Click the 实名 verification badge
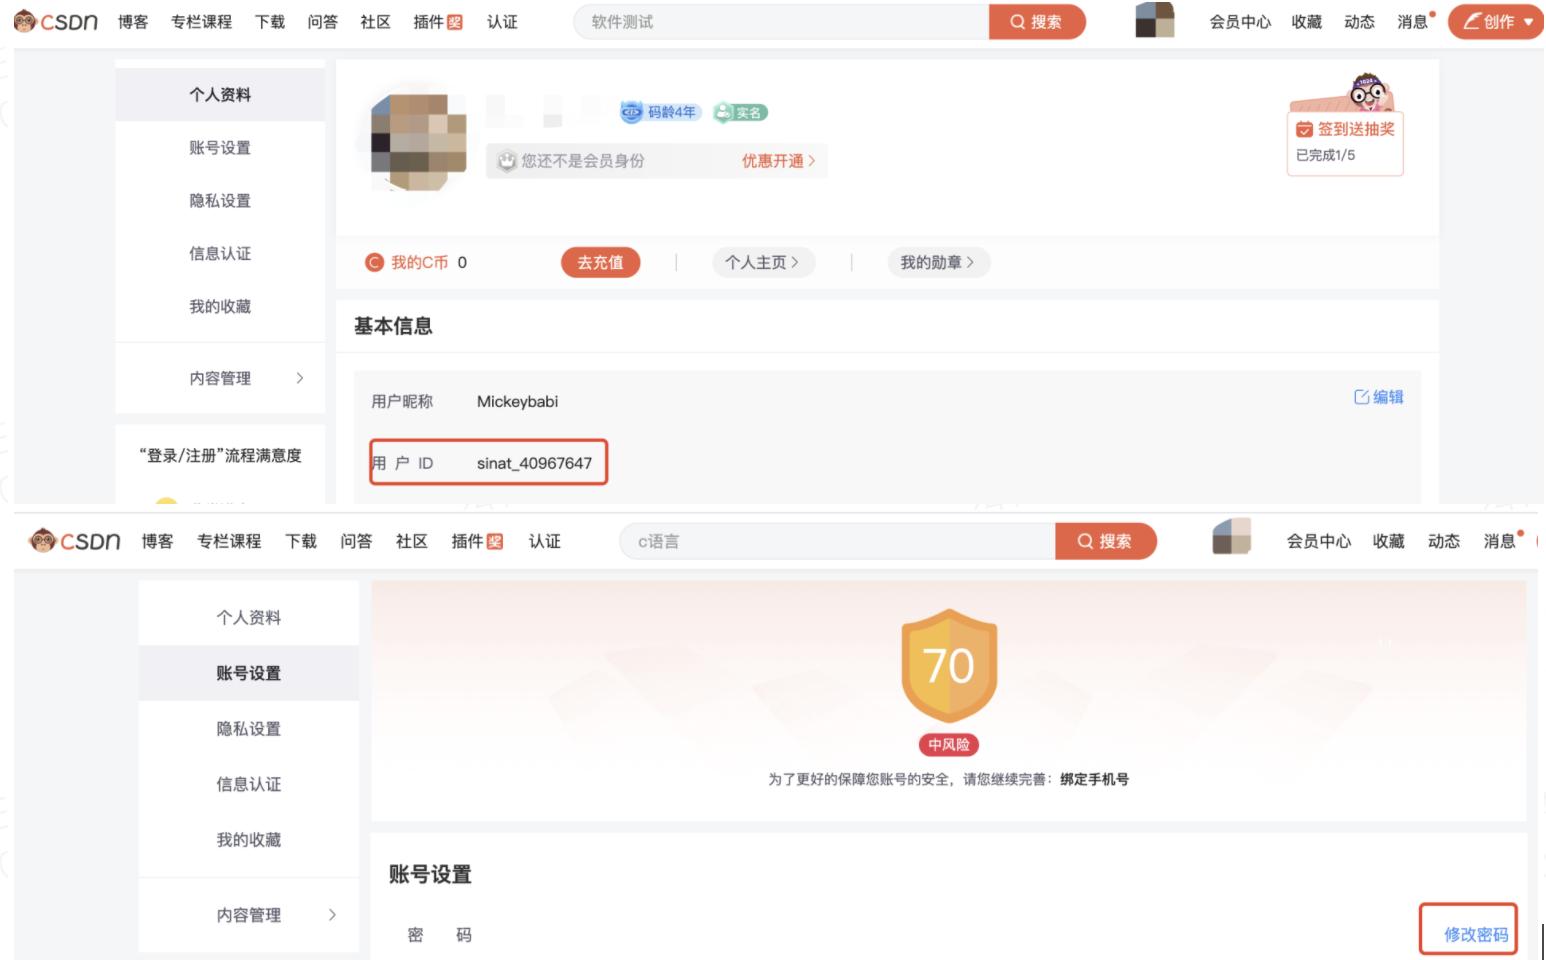The width and height of the screenshot is (1546, 960). point(740,112)
